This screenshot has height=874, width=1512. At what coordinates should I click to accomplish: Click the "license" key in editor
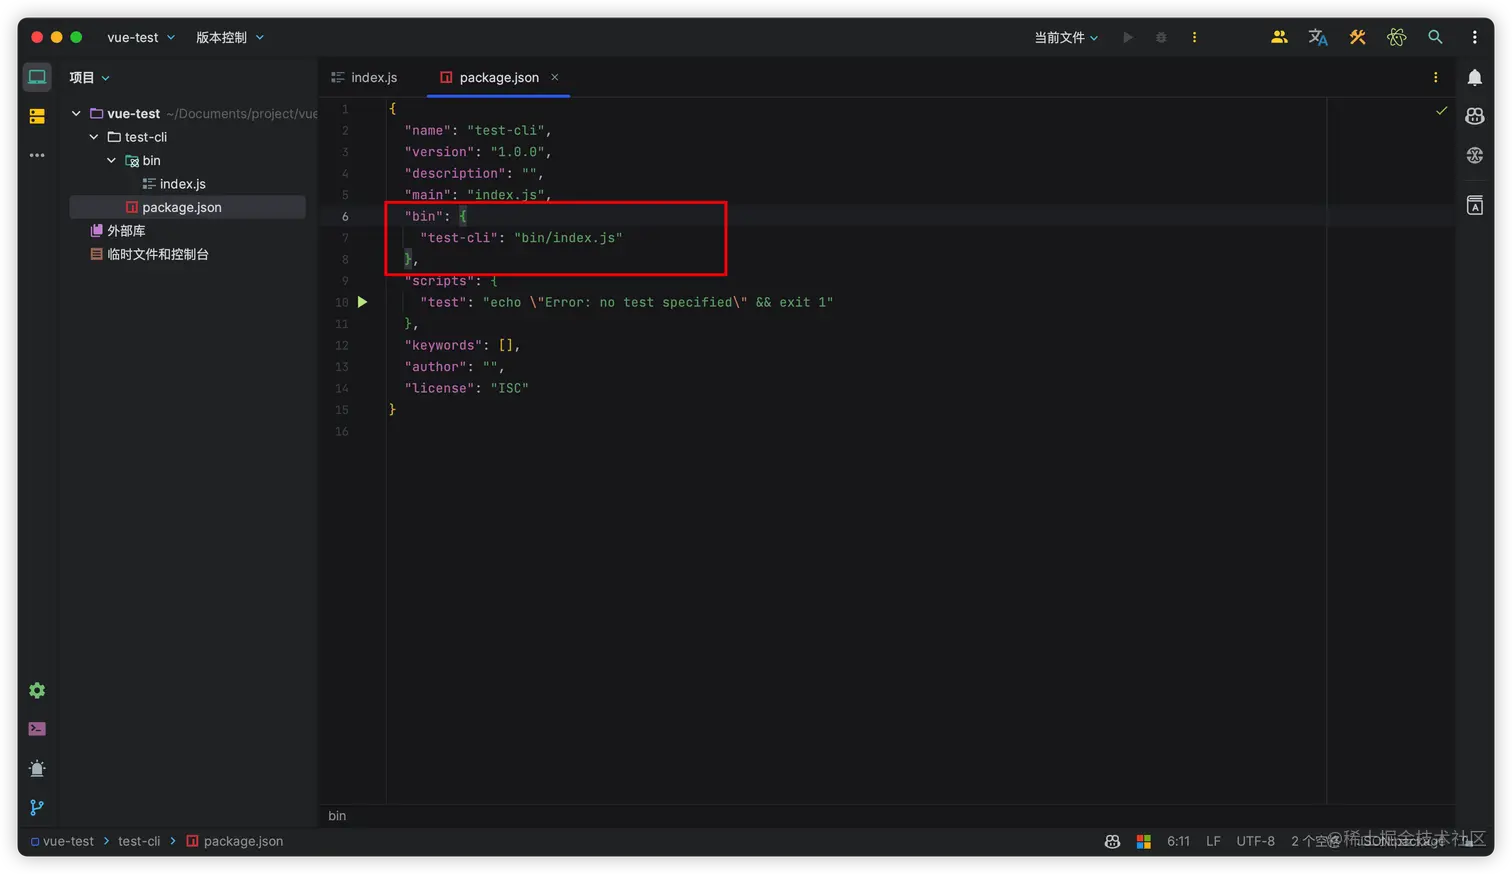(x=439, y=388)
